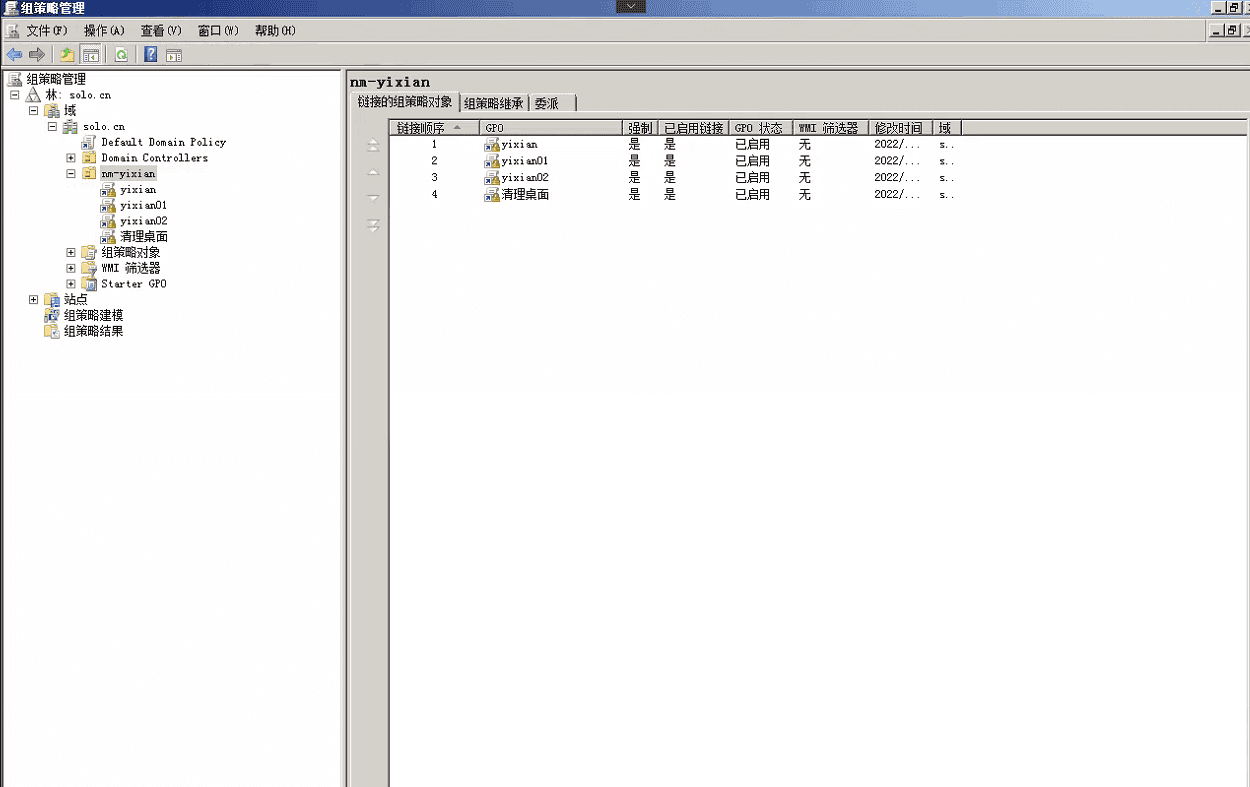Select 清理桌面 under nm-yixian in tree
Image resolution: width=1250 pixels, height=787 pixels.
coord(143,237)
